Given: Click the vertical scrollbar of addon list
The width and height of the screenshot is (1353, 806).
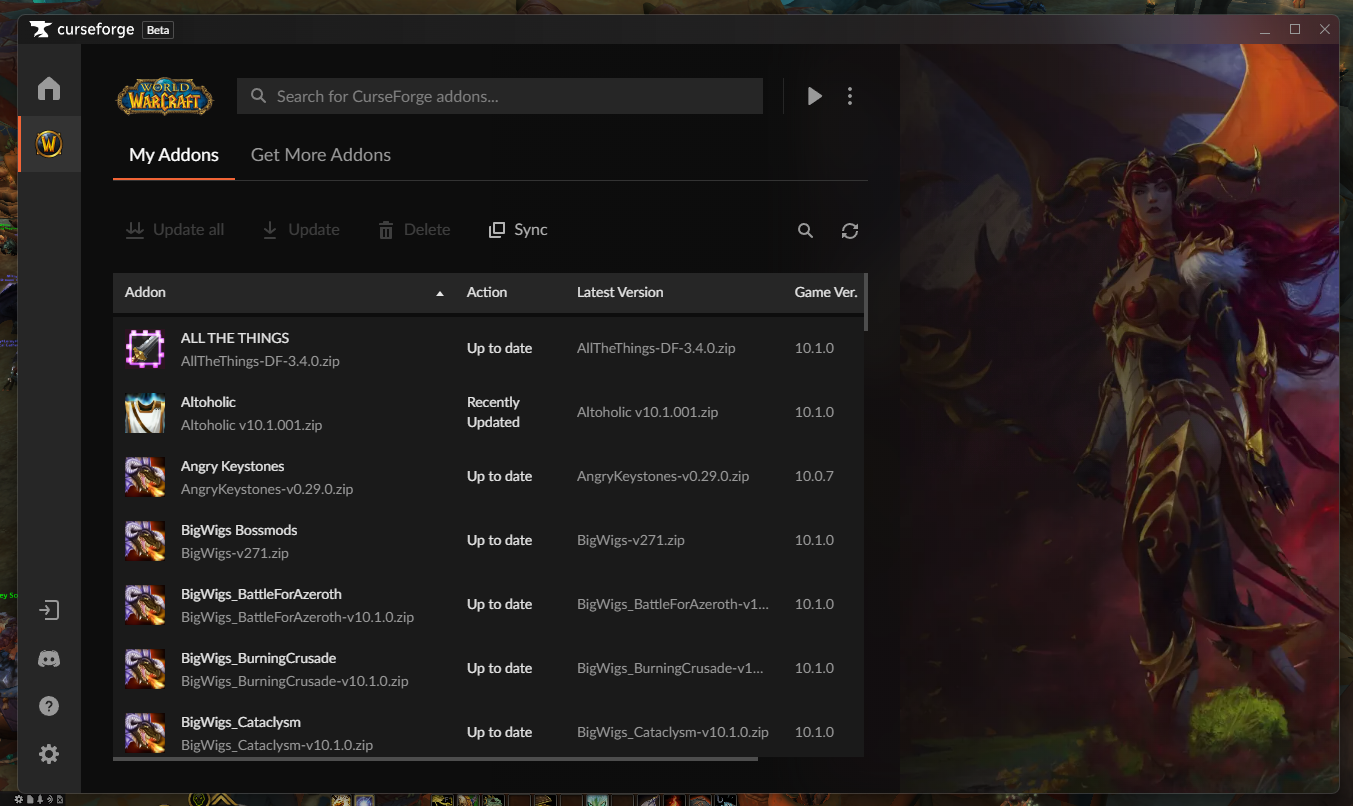Looking at the screenshot, I should [866, 302].
